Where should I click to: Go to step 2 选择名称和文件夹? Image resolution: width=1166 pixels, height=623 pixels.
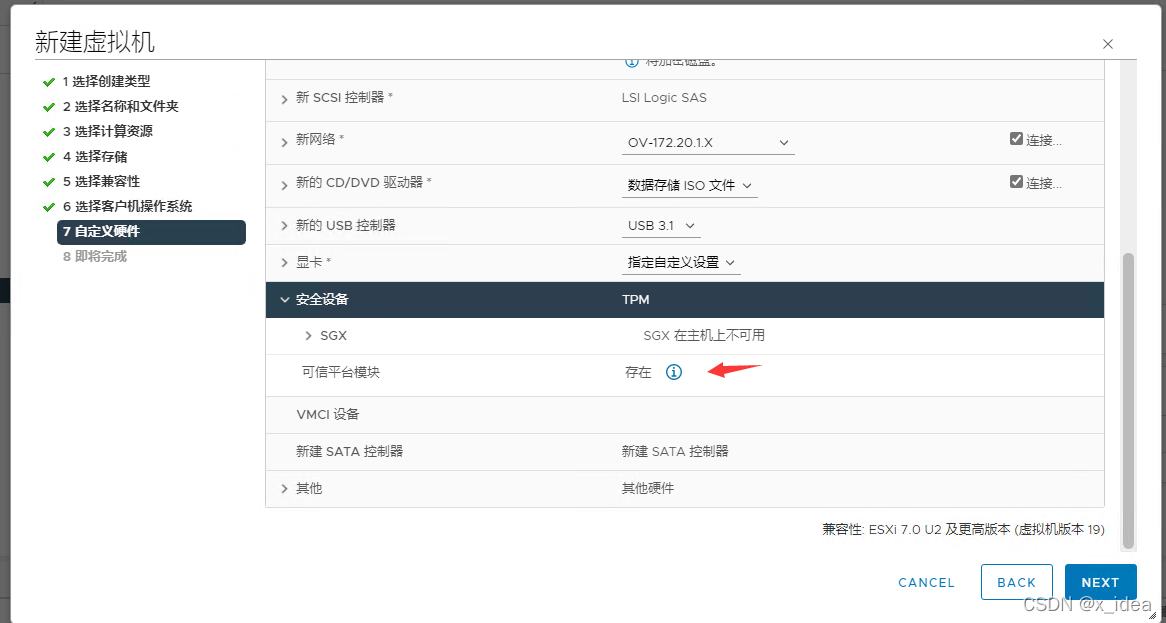click(120, 106)
